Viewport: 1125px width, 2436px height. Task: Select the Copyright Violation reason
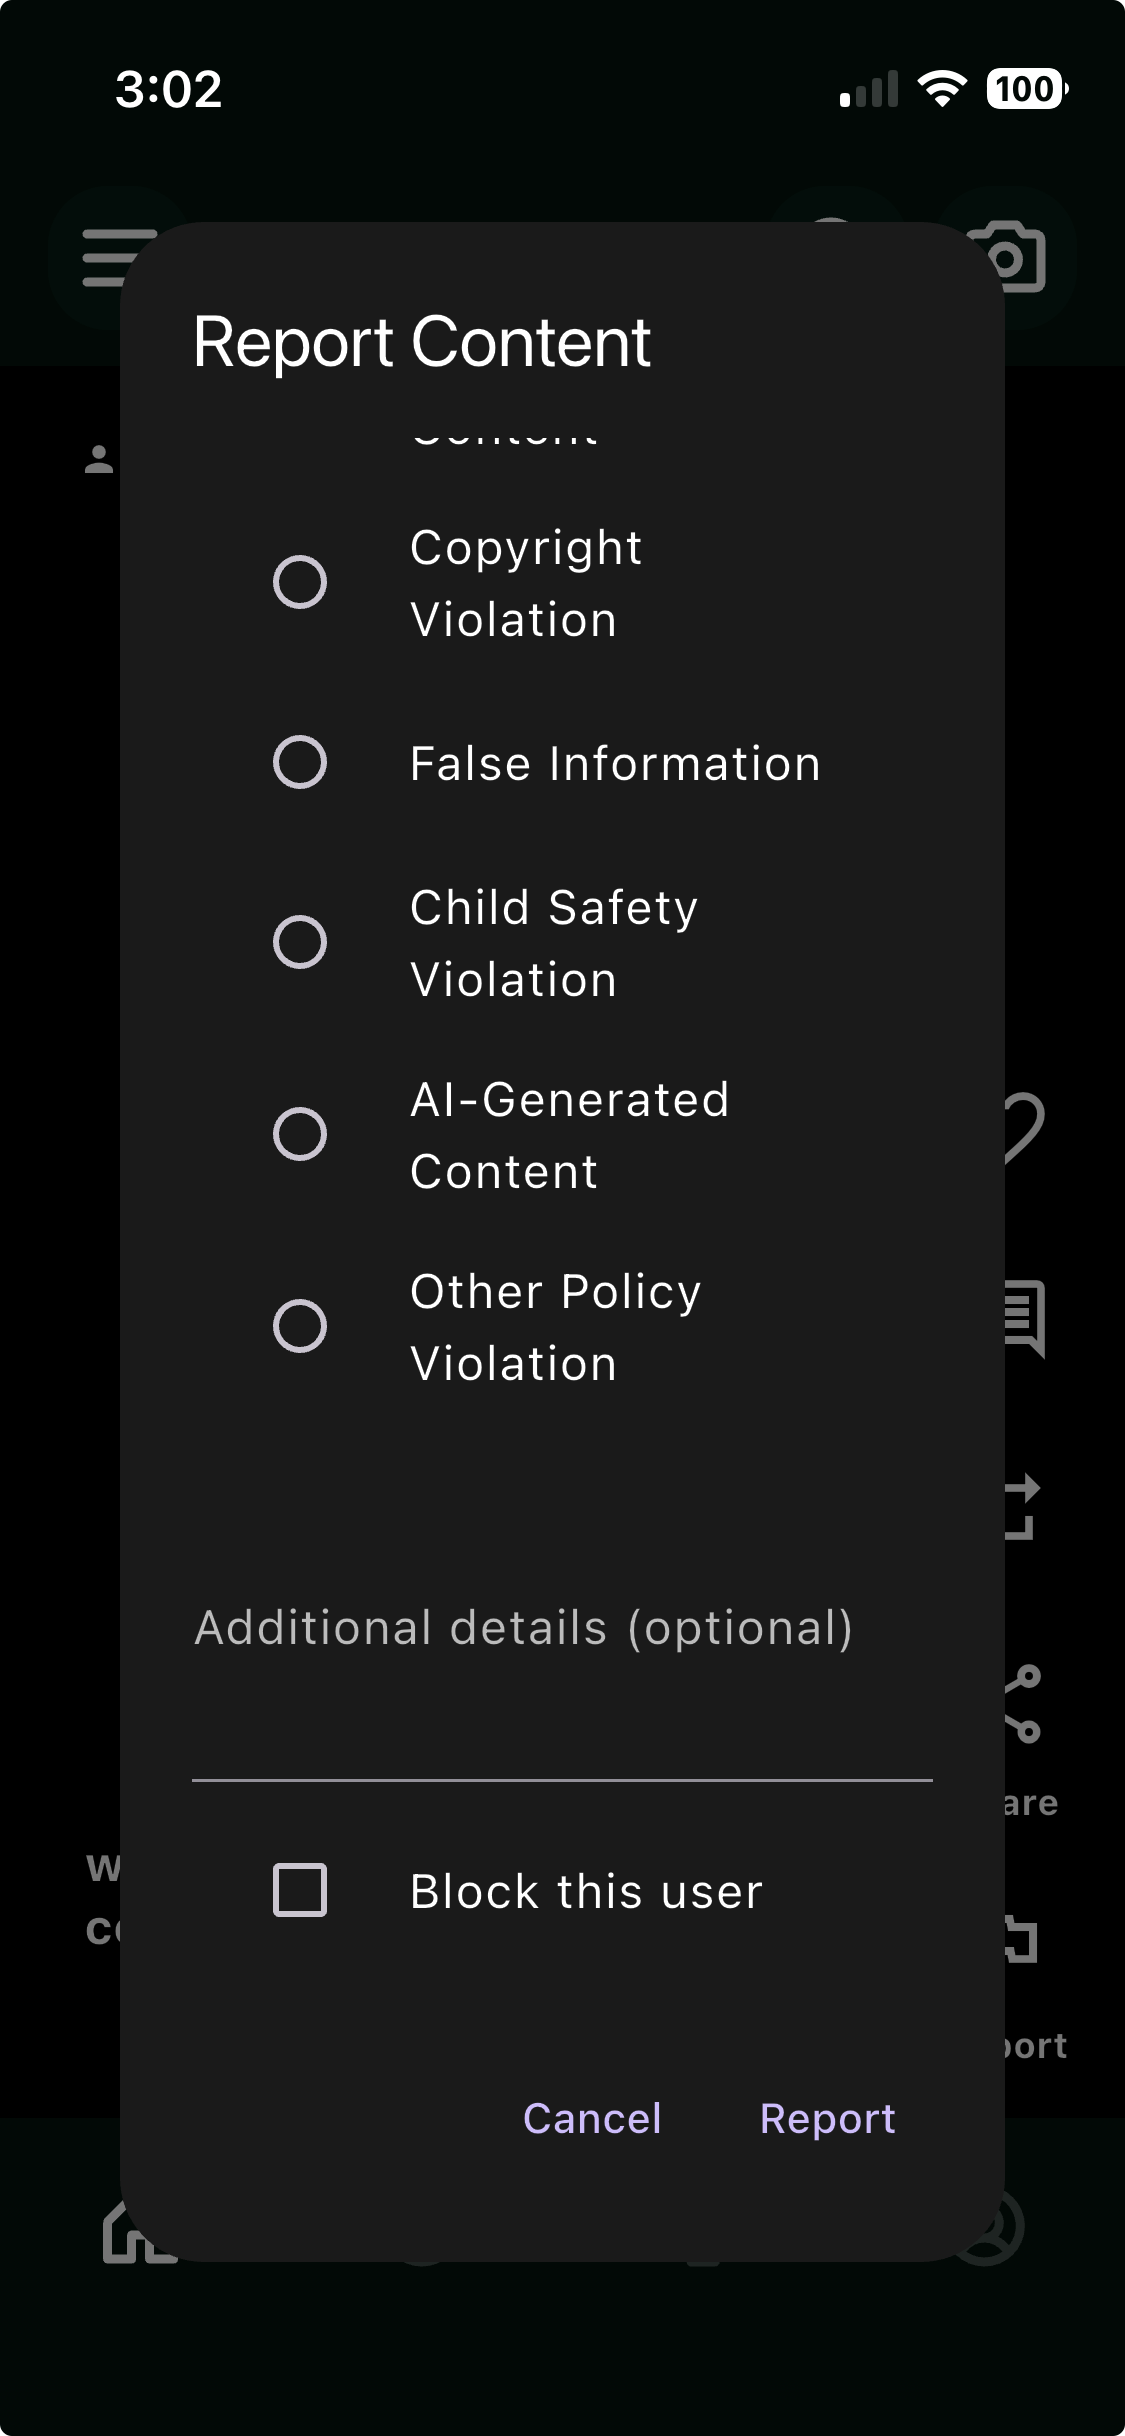(298, 583)
